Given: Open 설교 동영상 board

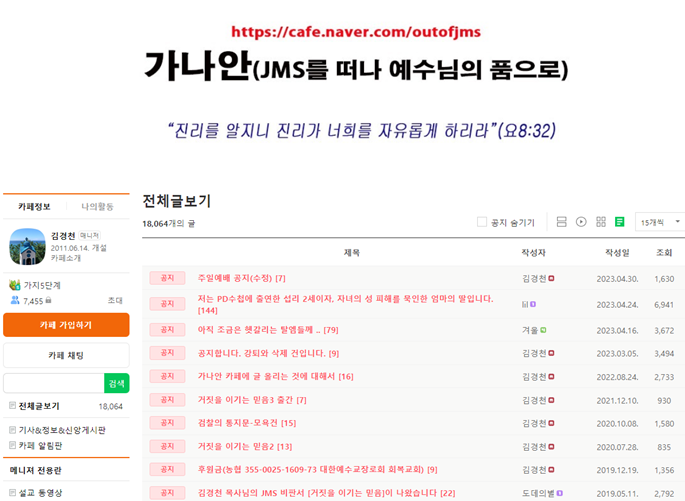Looking at the screenshot, I should coord(40,492).
